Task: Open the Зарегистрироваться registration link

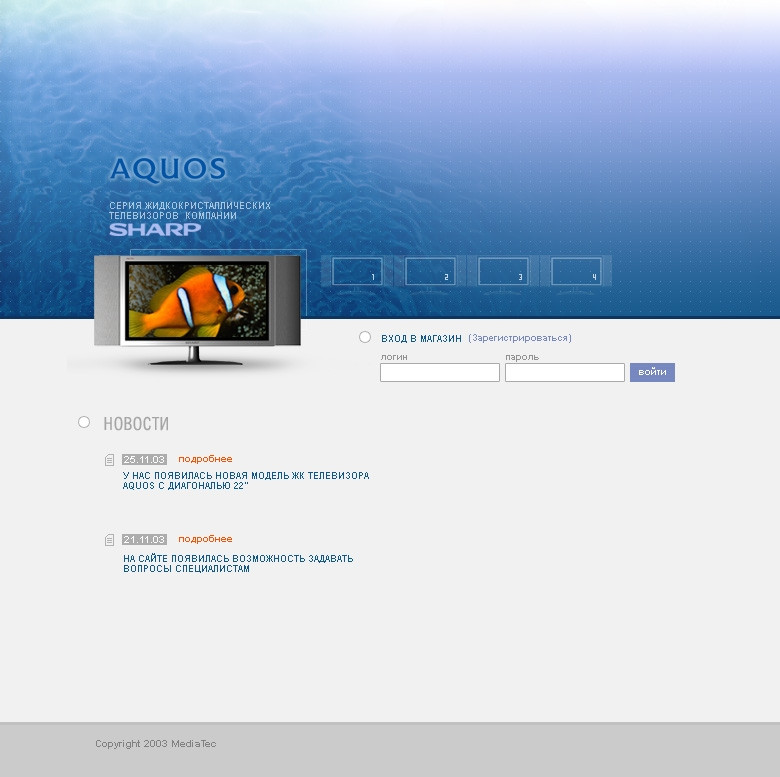Action: (520, 338)
